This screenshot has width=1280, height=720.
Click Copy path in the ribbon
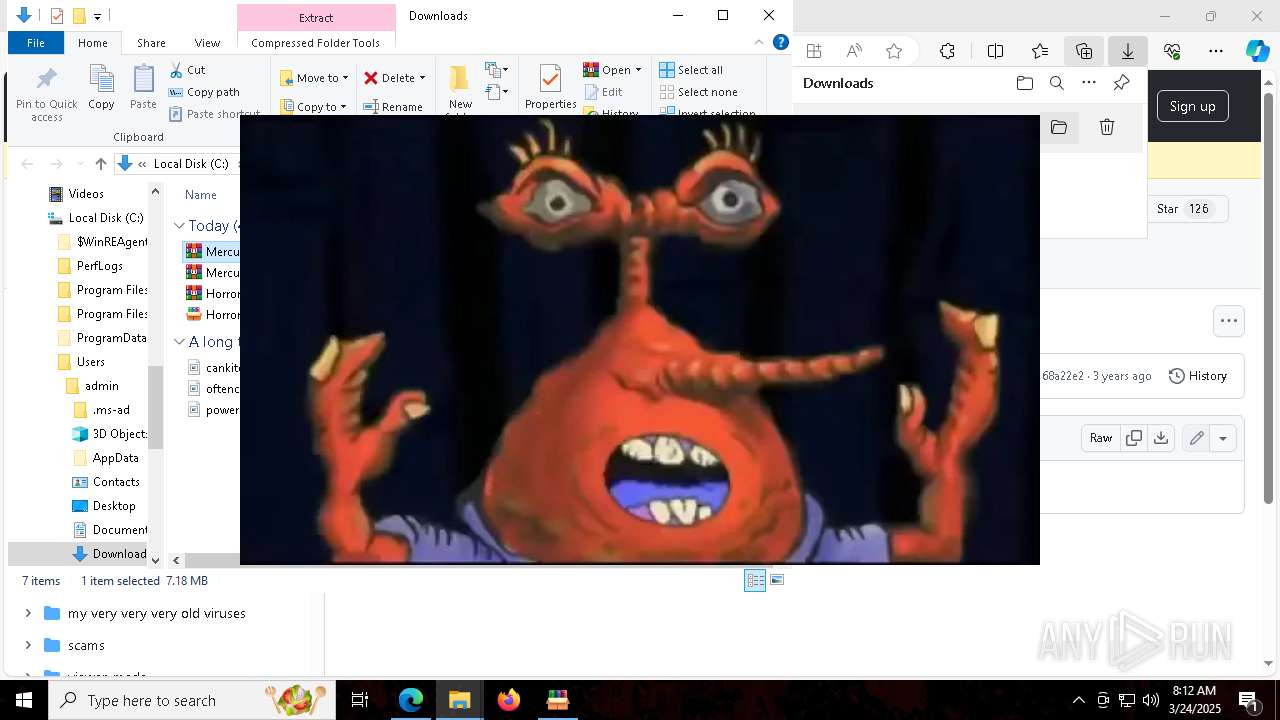204,92
